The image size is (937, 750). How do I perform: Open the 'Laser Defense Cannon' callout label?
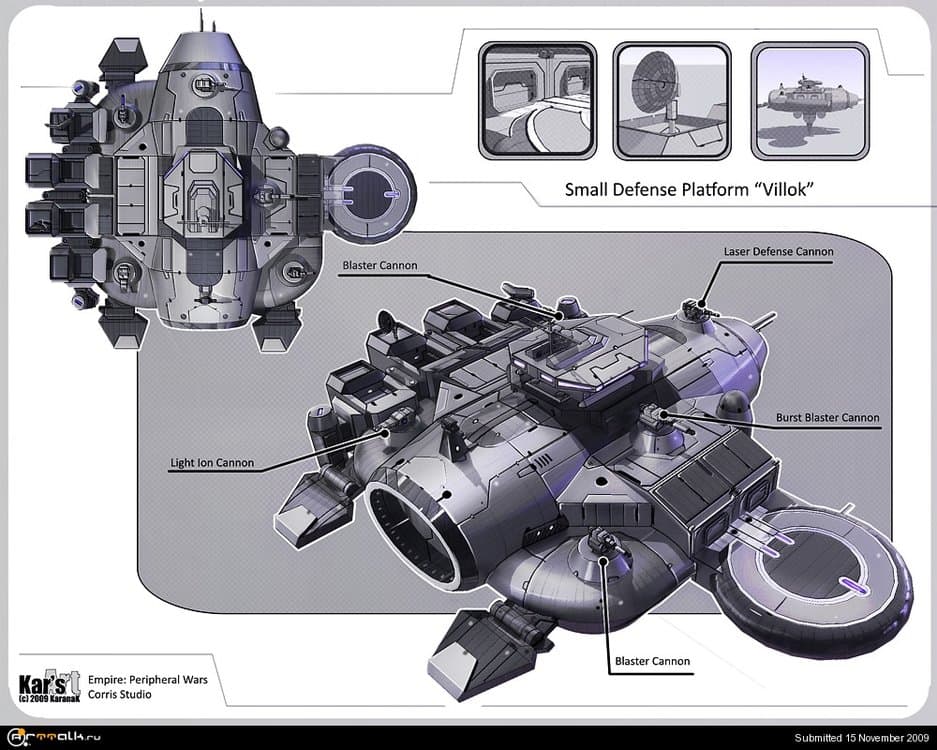click(x=778, y=252)
